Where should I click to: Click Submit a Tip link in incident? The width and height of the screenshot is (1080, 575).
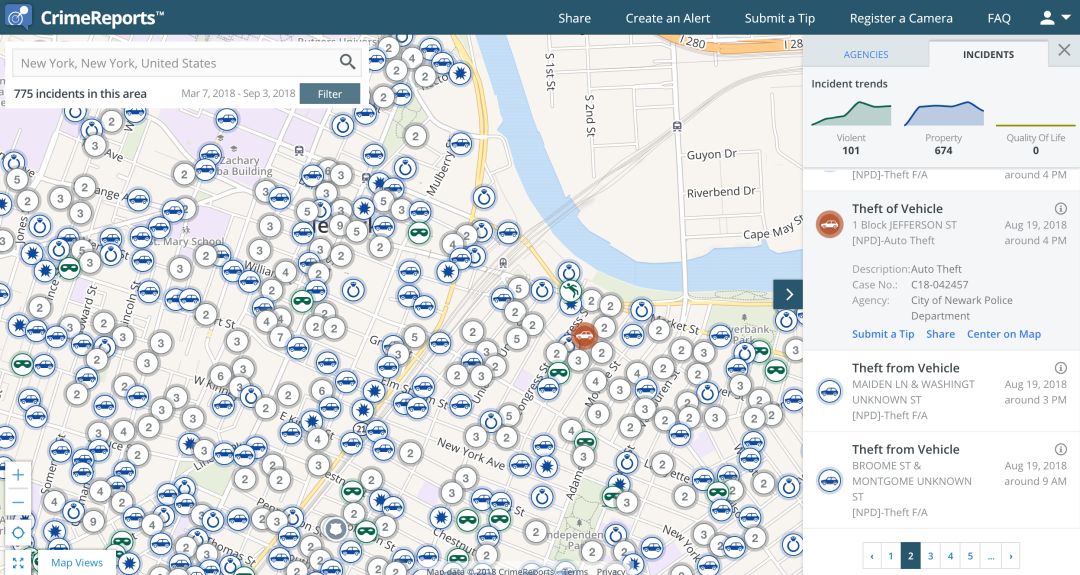[883, 334]
